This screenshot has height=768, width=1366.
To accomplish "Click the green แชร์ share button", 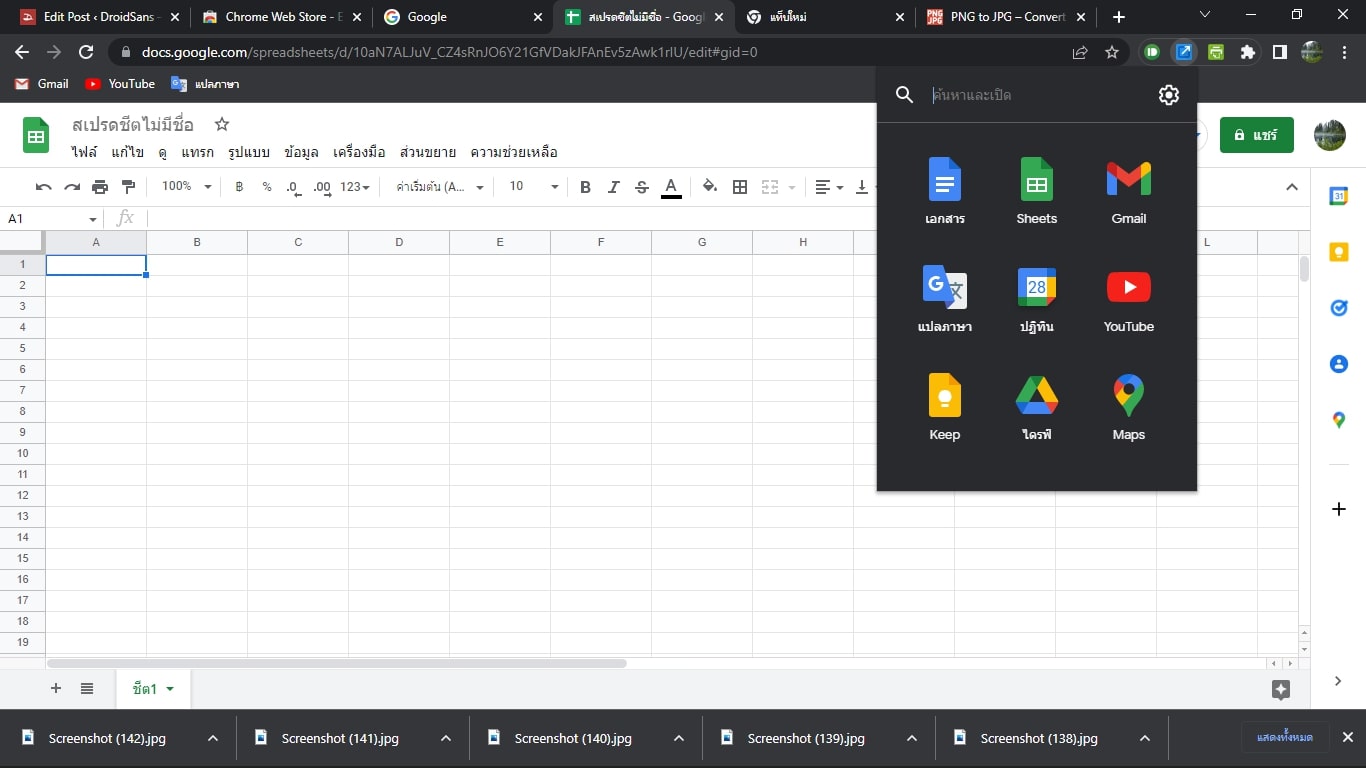I will coord(1256,135).
